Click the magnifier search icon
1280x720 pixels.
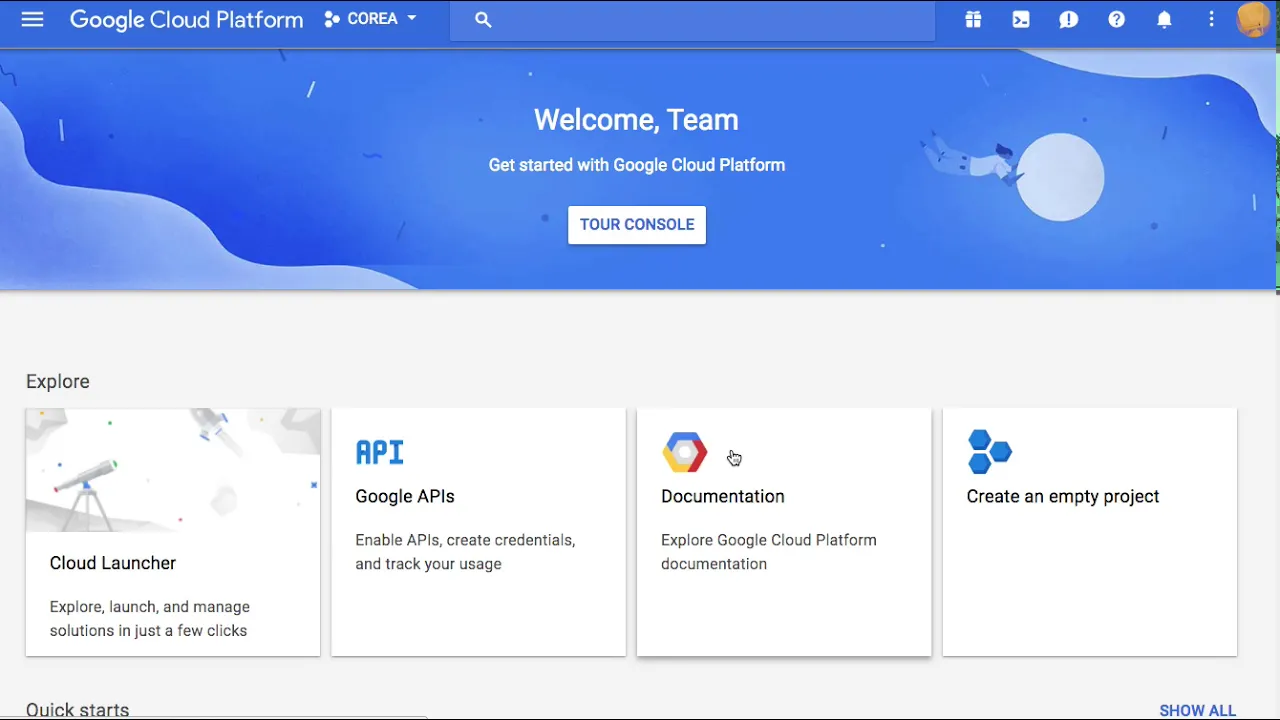483,19
